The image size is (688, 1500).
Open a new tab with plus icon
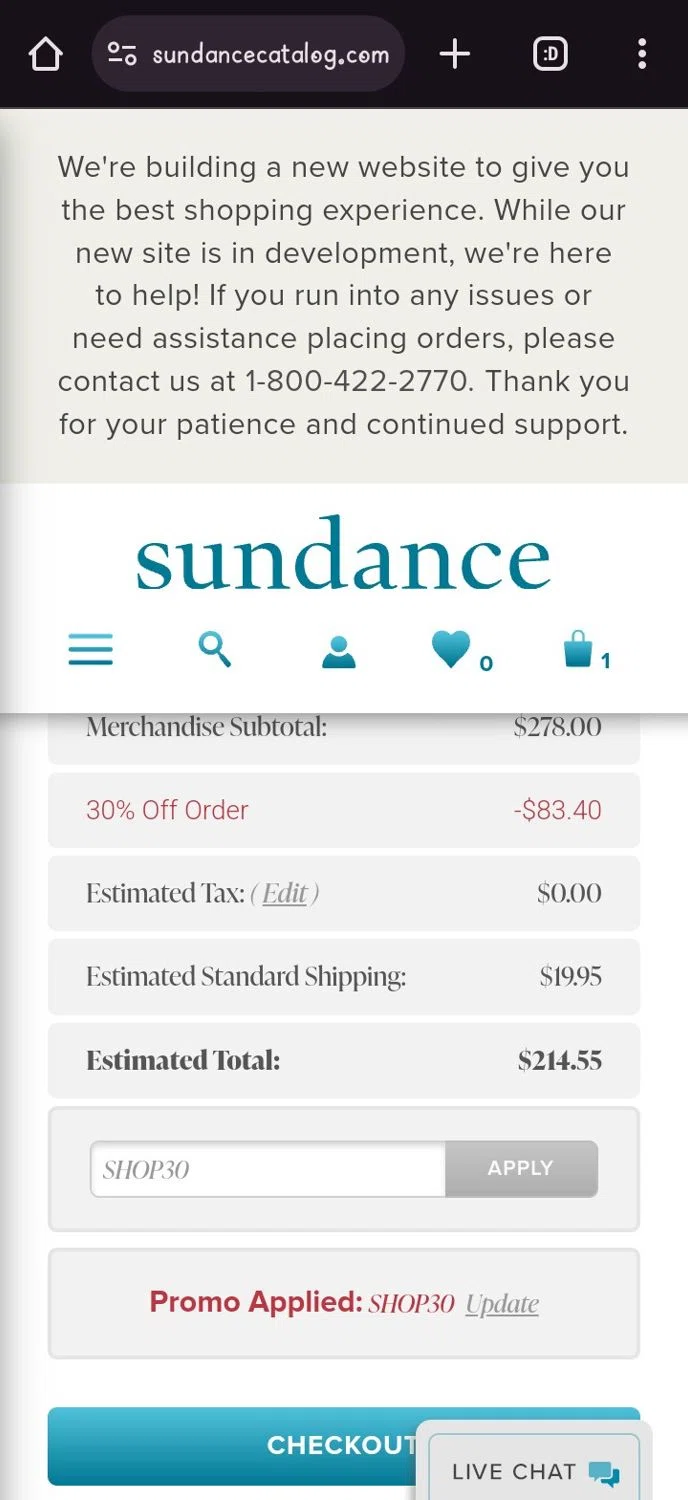[x=454, y=54]
